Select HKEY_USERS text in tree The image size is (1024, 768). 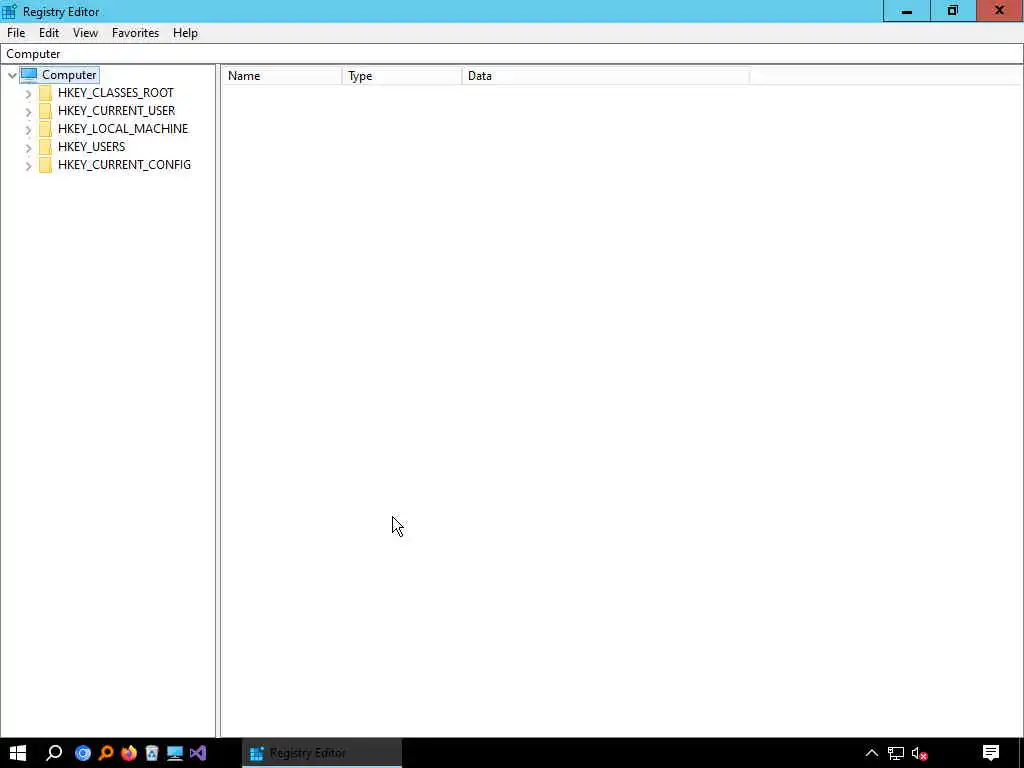tap(91, 147)
